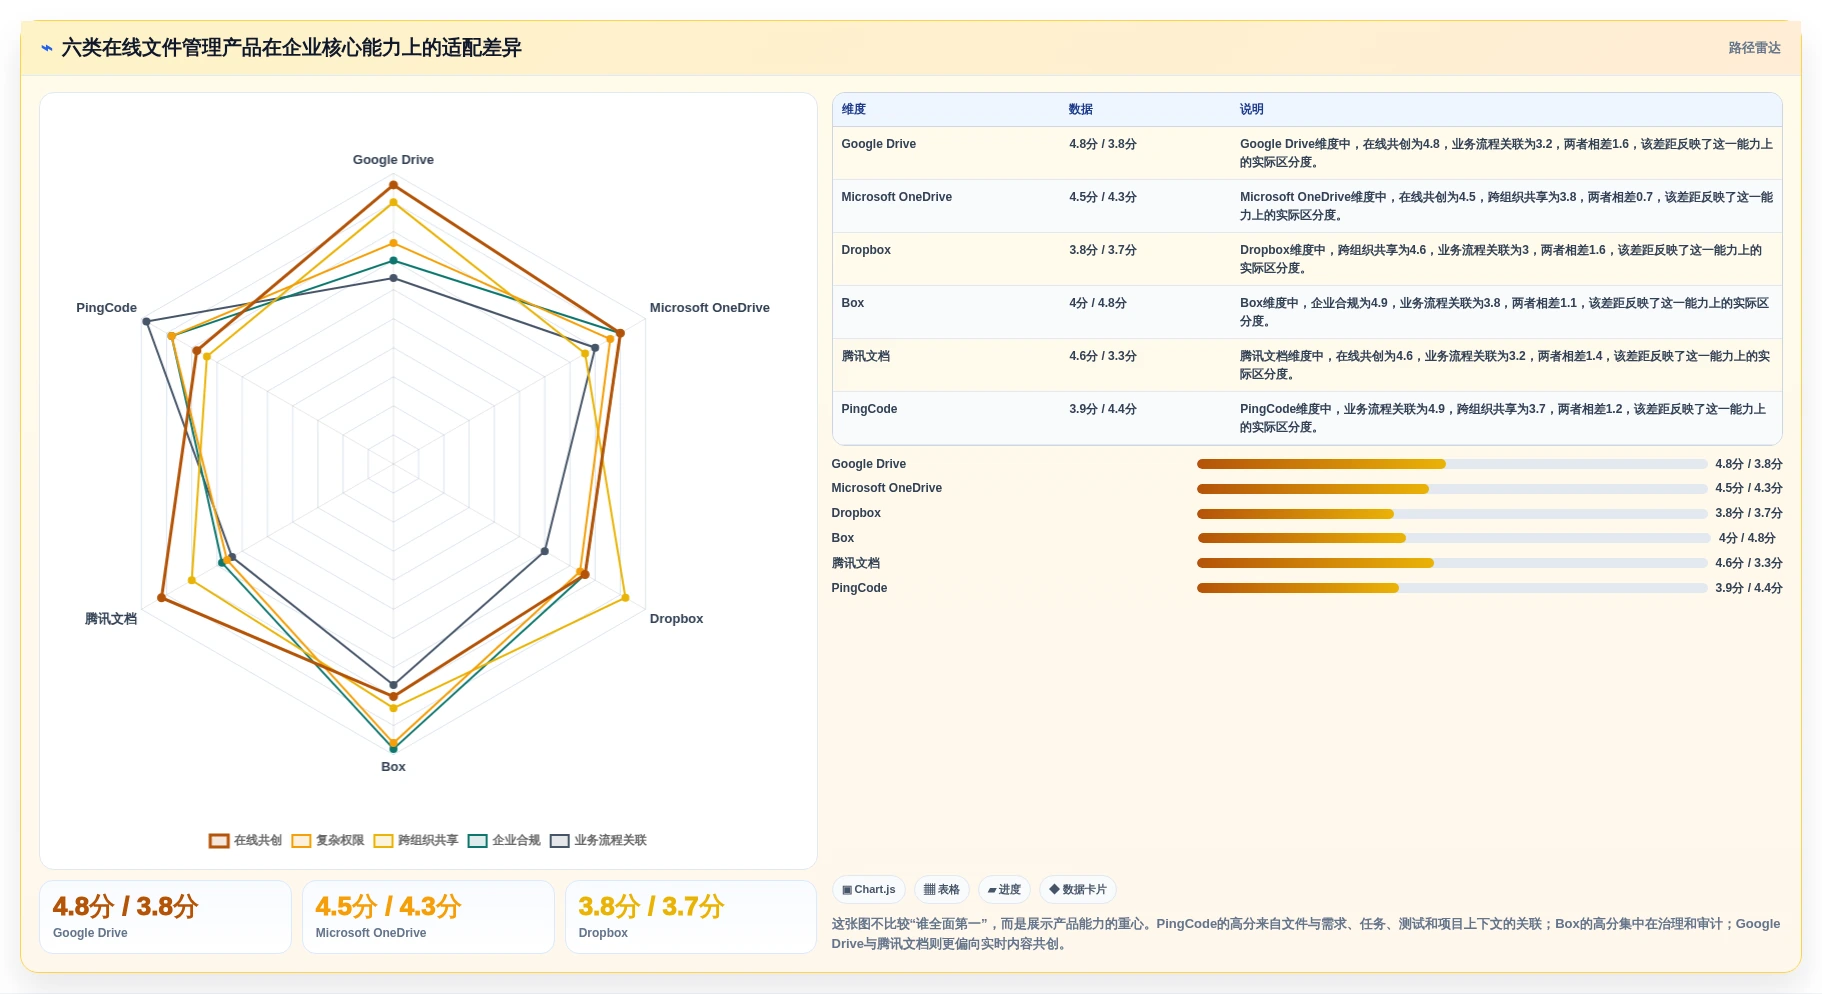Click the 维度 column header
This screenshot has height=994, width=1822.
point(853,109)
